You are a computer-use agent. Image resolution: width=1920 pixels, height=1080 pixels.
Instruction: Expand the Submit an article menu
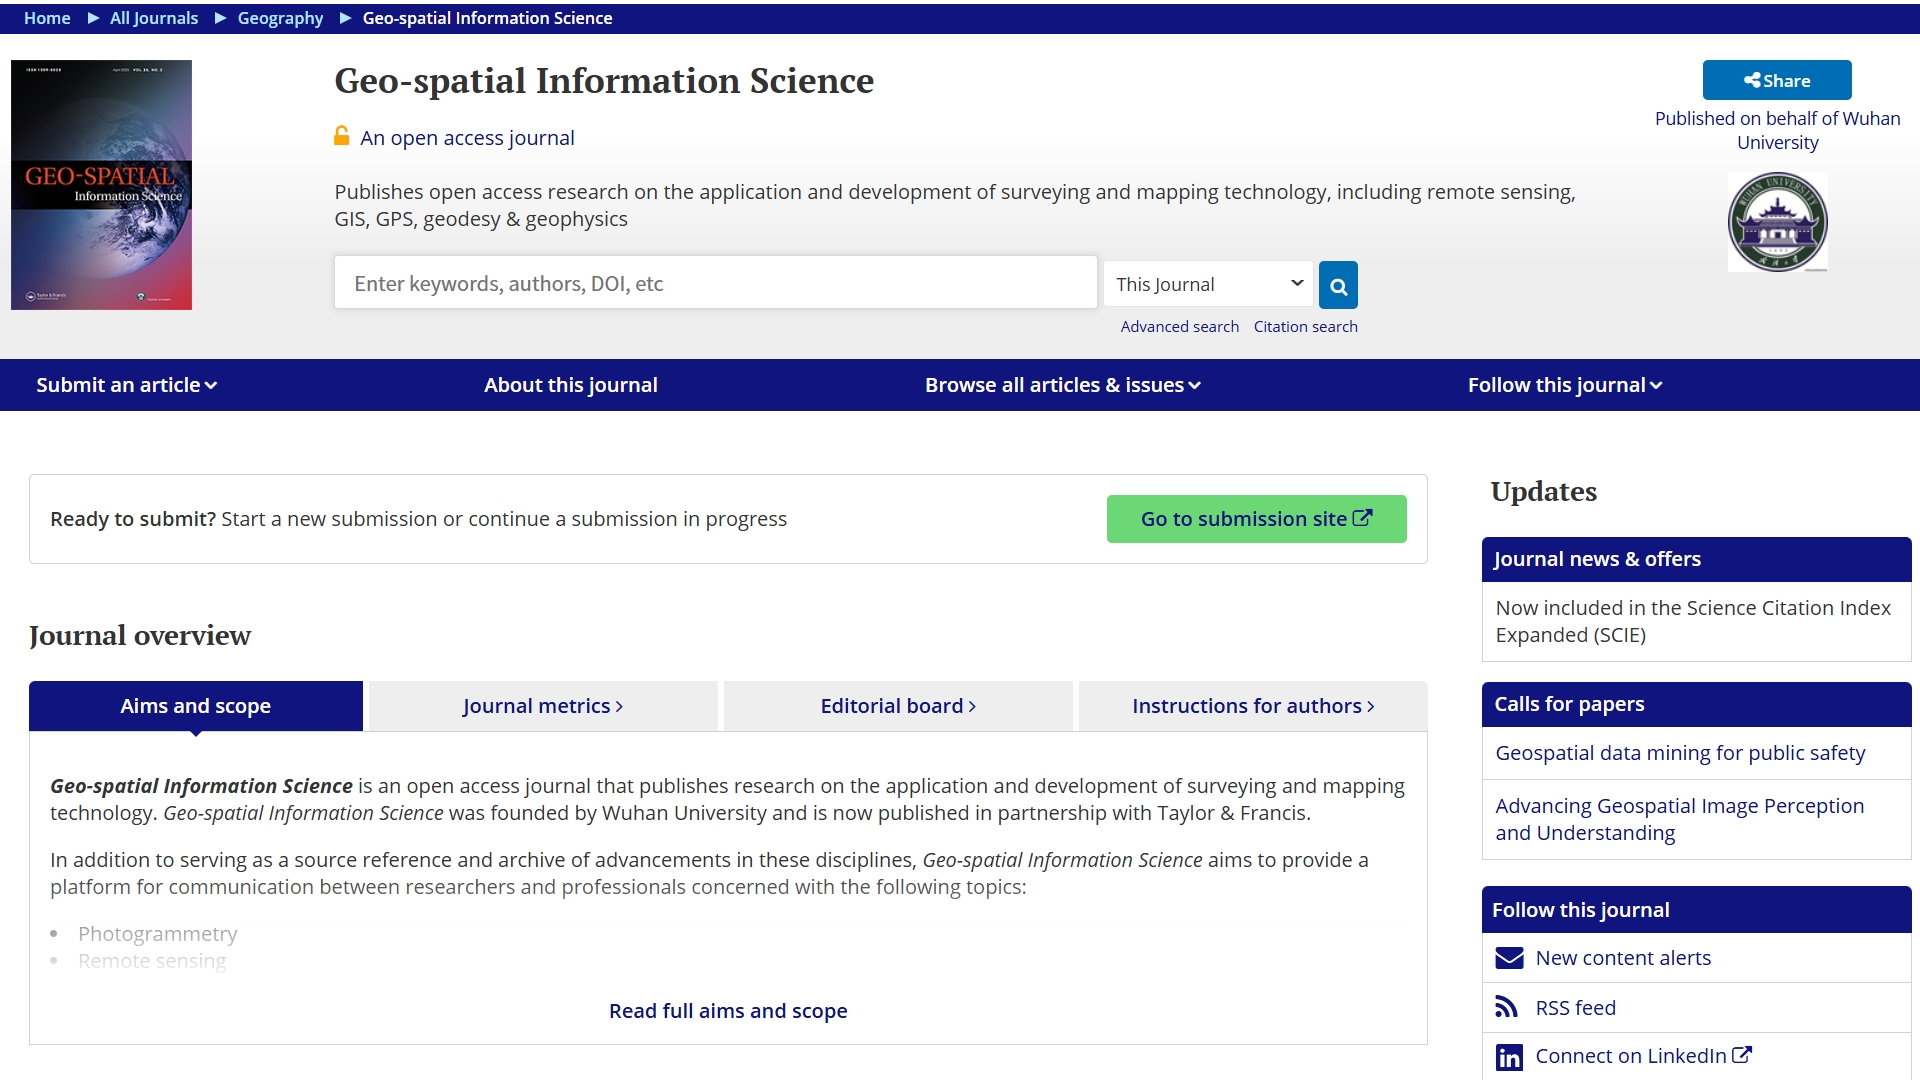click(126, 385)
